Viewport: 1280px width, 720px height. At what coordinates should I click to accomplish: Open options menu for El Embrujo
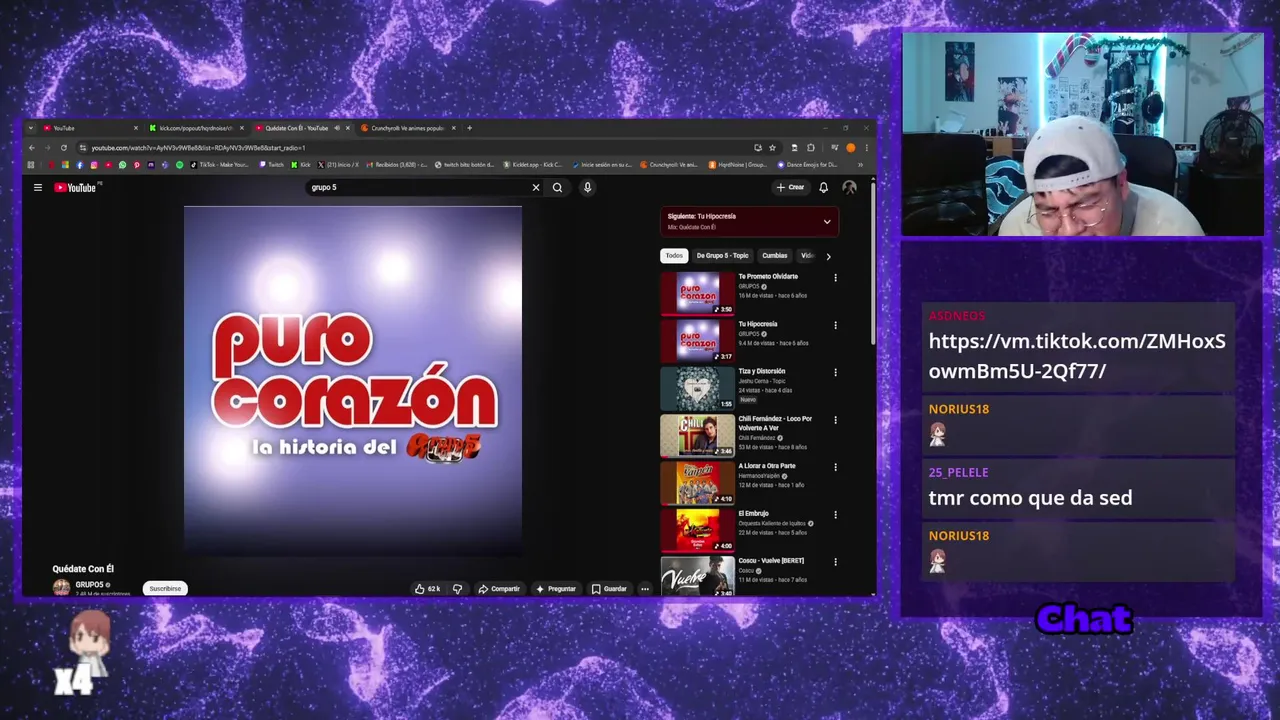(x=835, y=515)
